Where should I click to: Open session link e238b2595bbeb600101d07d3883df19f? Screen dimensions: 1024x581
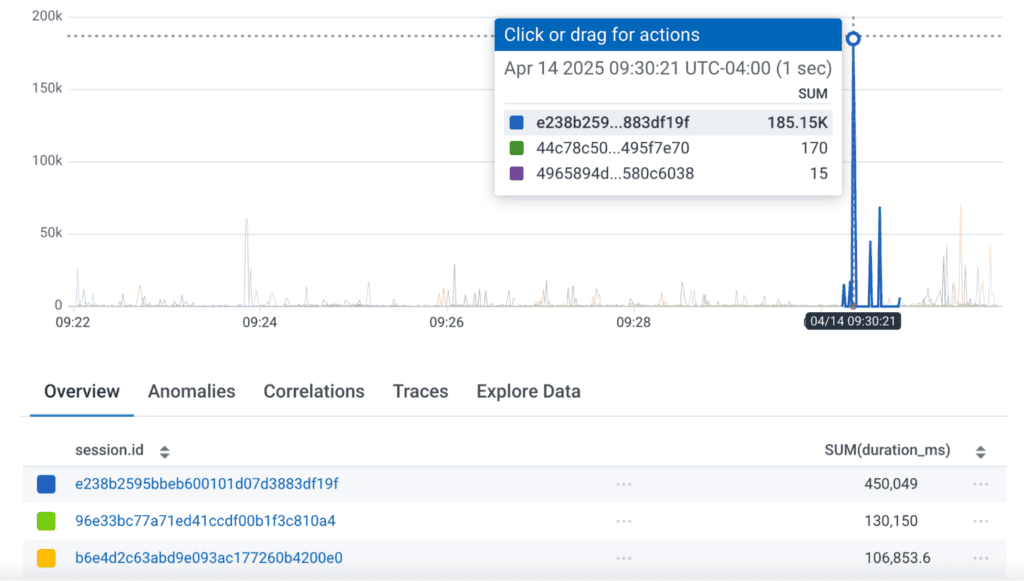(207, 484)
